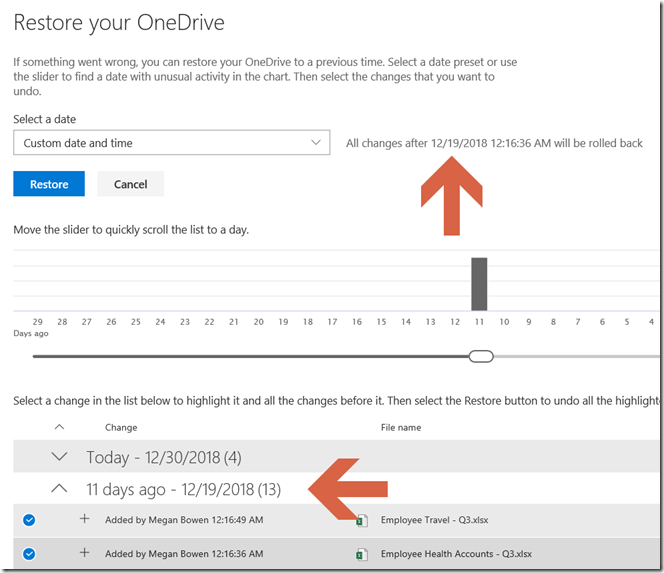Click the 24 days ago axis label
Screen dimensions: 664x573
[160, 322]
